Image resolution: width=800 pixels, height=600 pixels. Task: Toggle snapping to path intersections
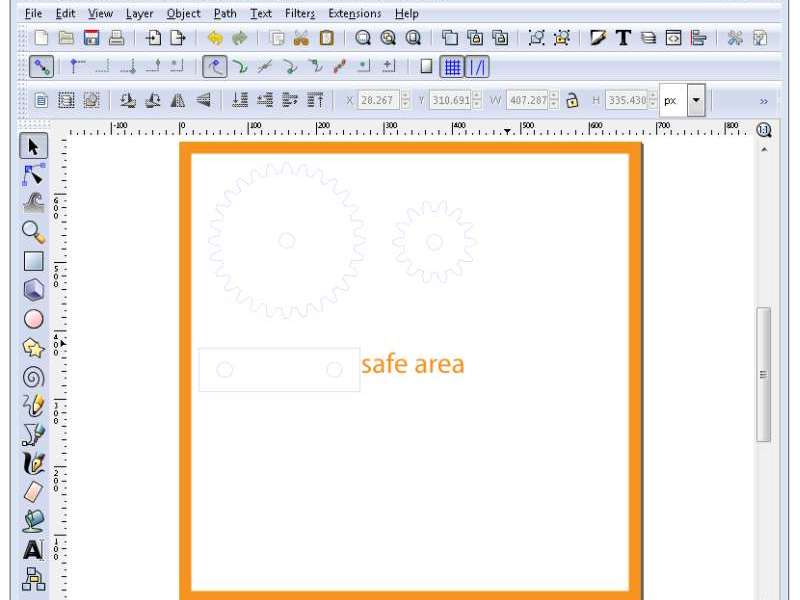point(264,67)
